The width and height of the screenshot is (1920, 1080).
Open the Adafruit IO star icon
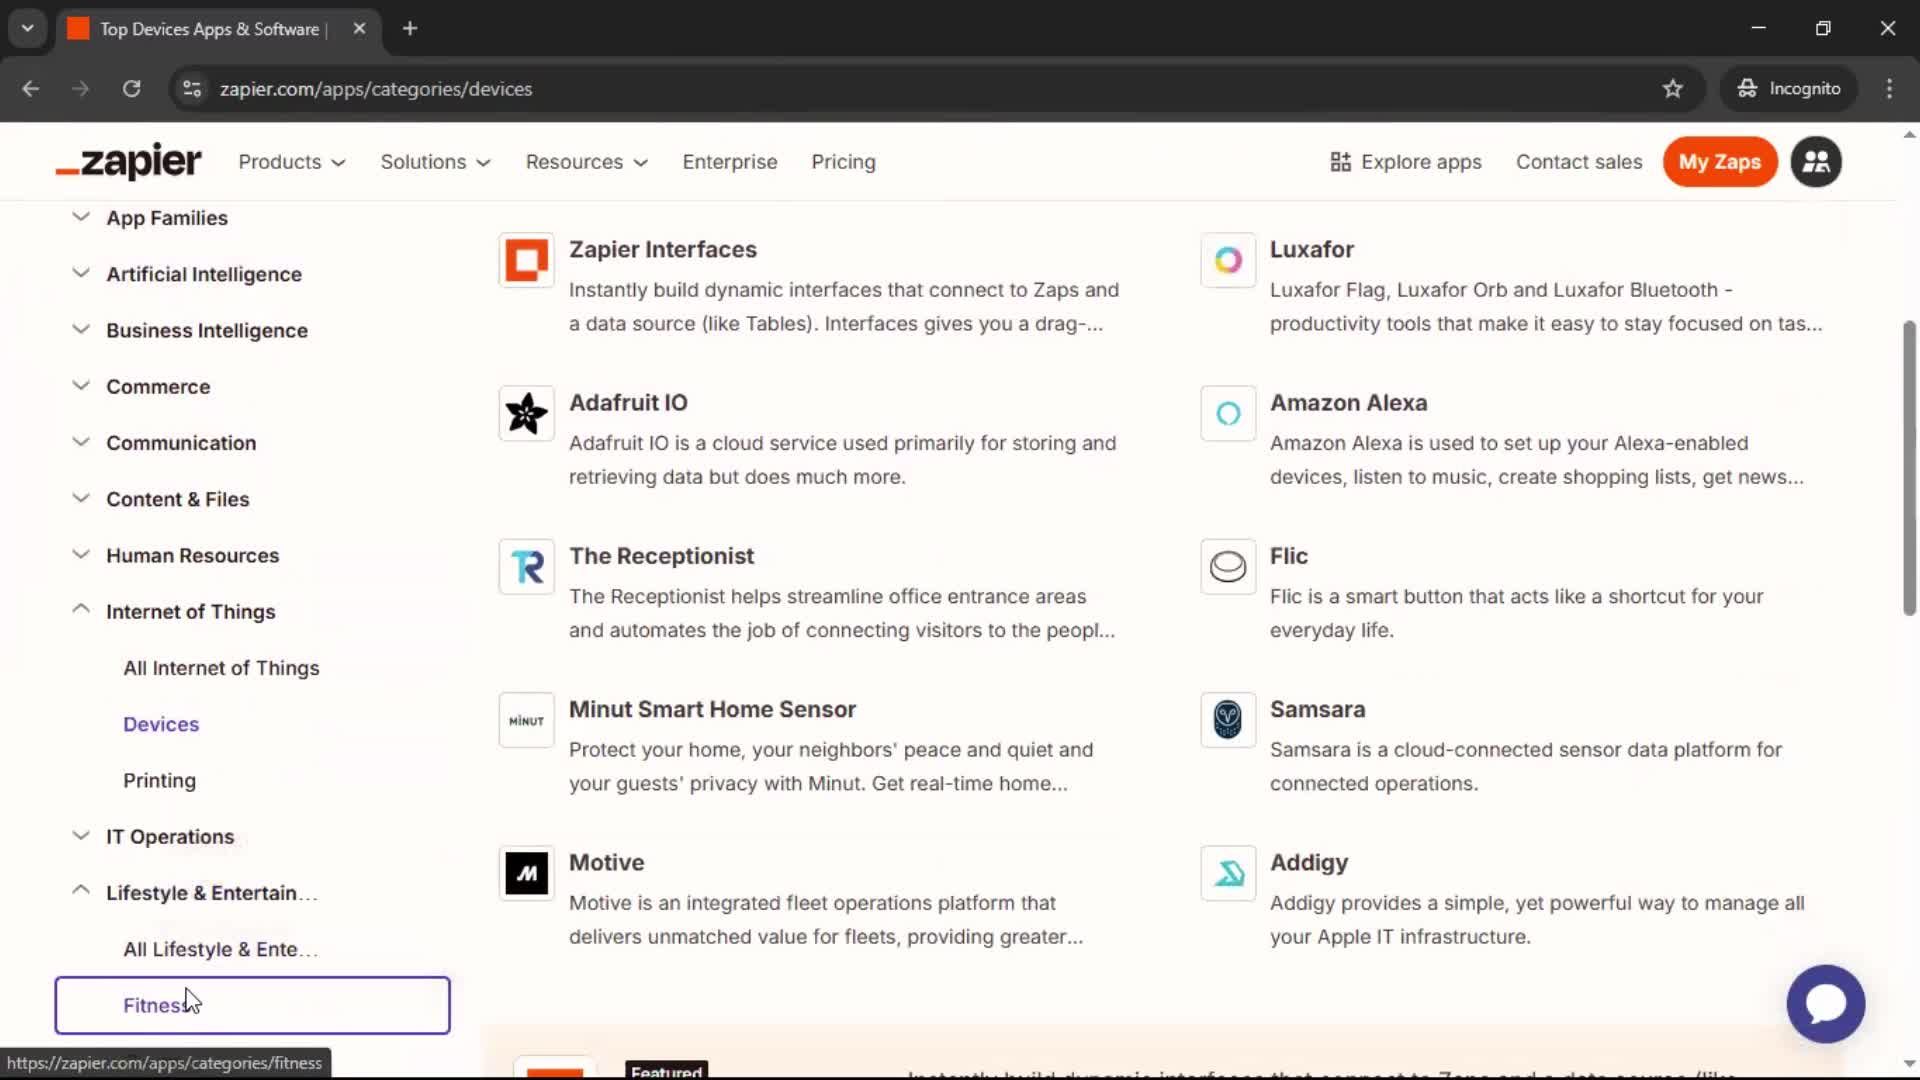pos(526,413)
